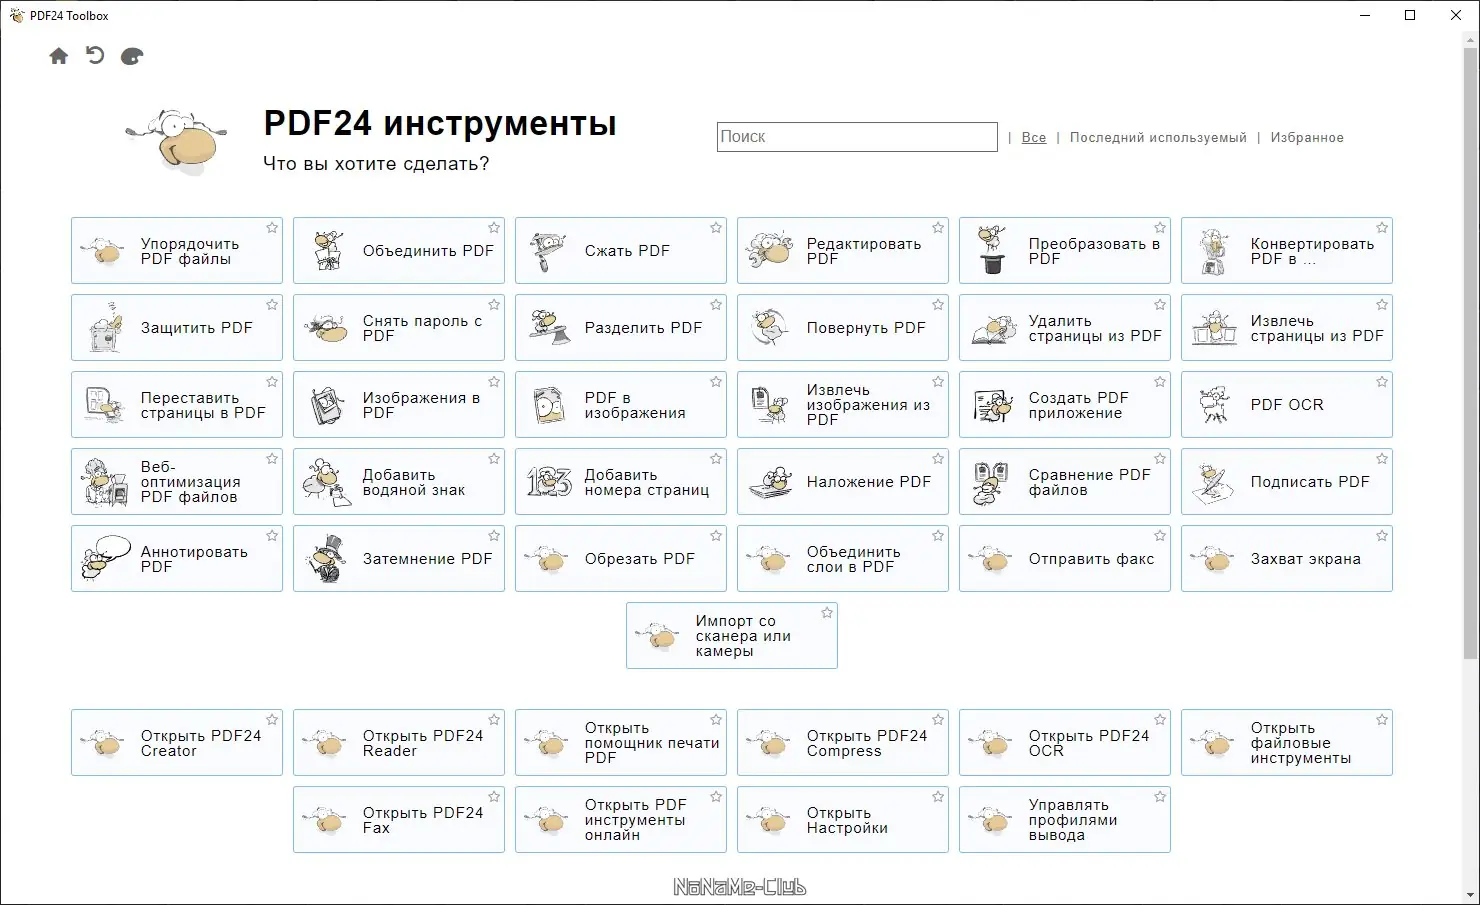Image resolution: width=1480 pixels, height=905 pixels.
Task: Click the Защитить PDF tool icon
Action: pyautogui.click(x=105, y=328)
